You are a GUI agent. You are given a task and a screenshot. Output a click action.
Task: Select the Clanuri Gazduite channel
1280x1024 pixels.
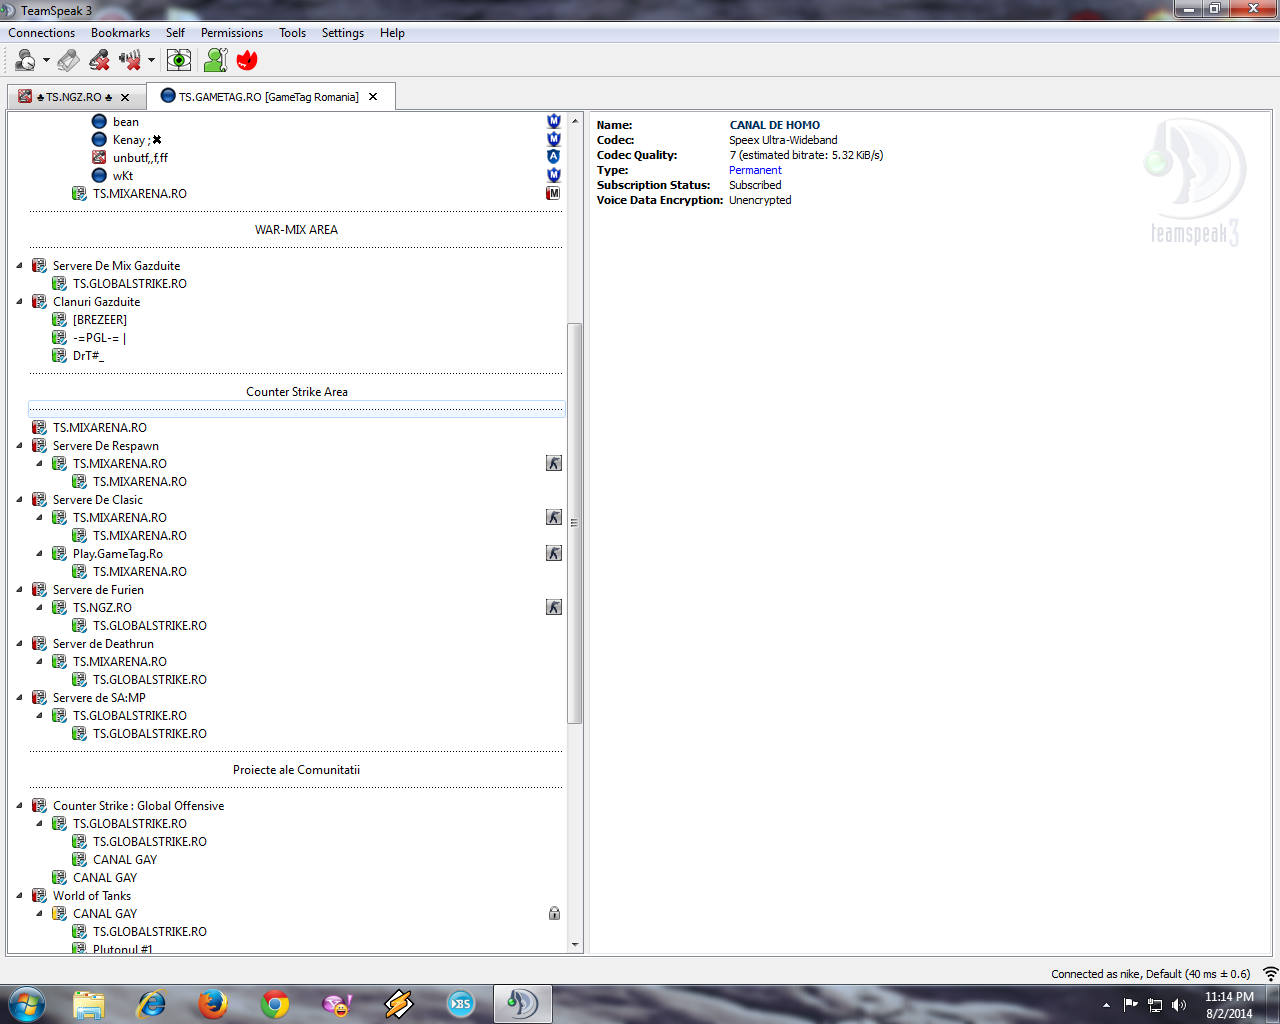point(96,302)
